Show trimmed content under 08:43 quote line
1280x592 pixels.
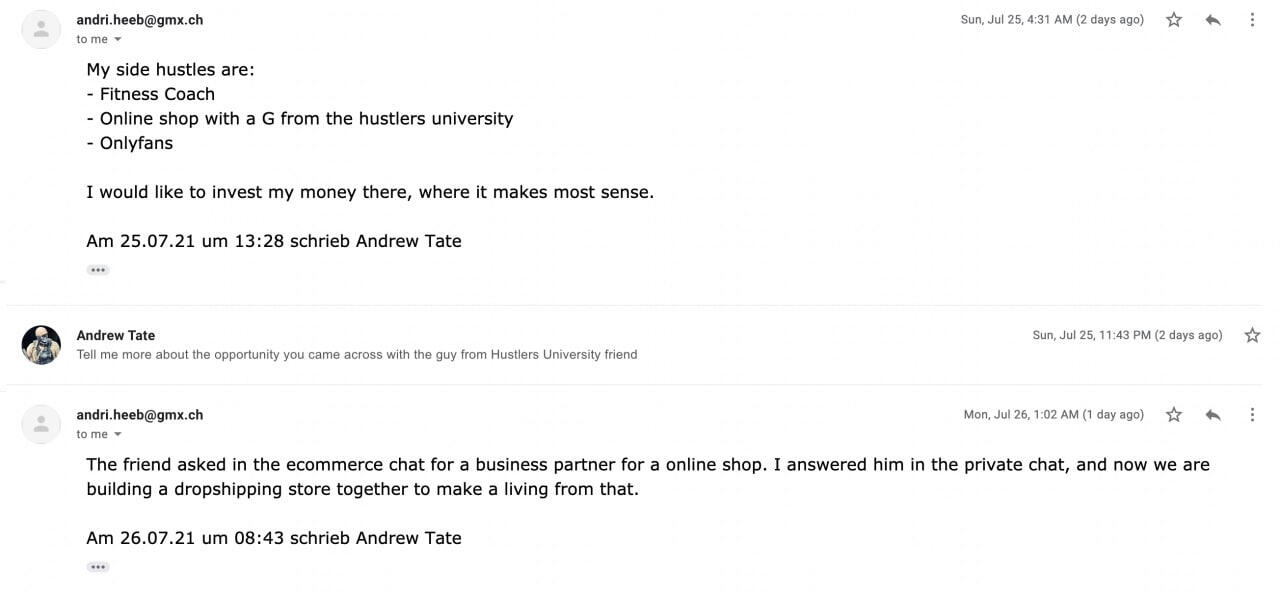point(97,567)
